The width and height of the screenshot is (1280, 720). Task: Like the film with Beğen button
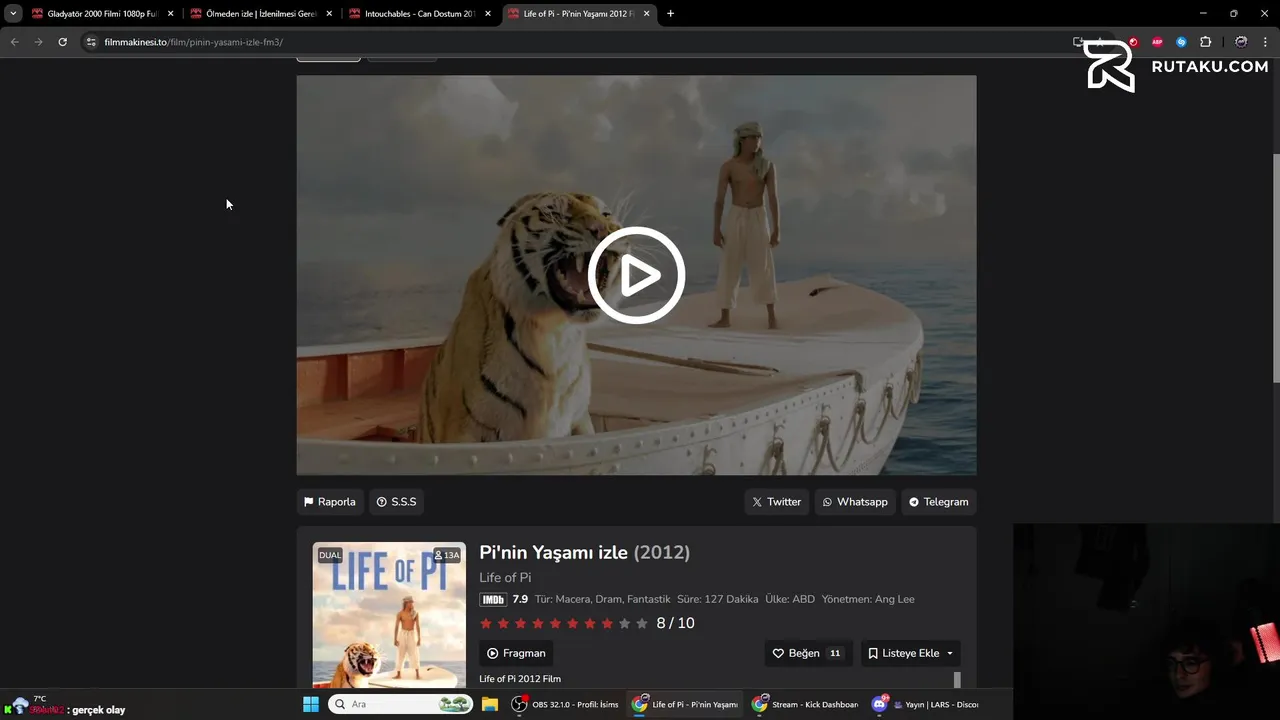click(x=808, y=653)
